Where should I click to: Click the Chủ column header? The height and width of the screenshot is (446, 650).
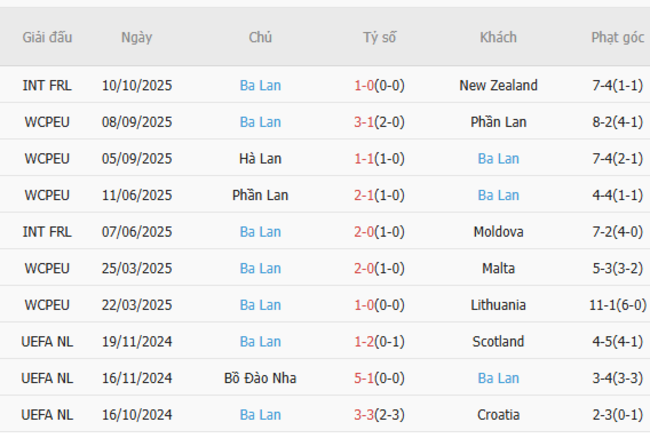click(x=260, y=37)
